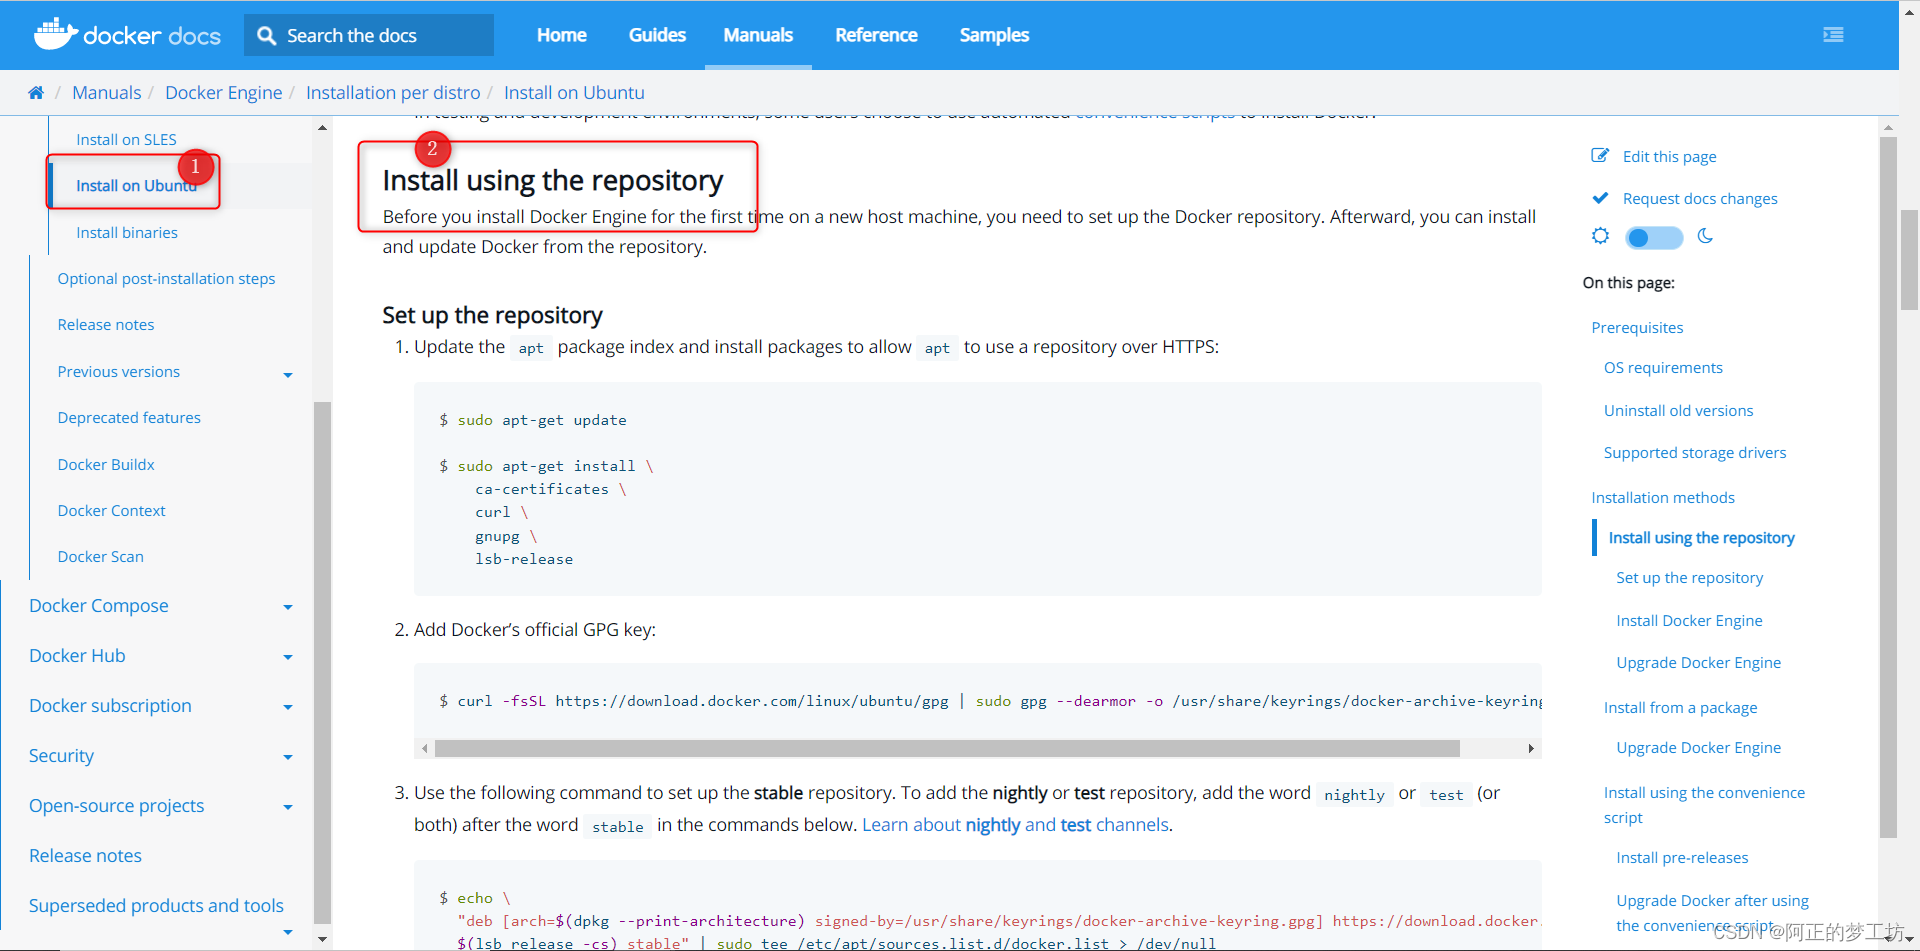Click the moon dark-mode icon

point(1705,237)
